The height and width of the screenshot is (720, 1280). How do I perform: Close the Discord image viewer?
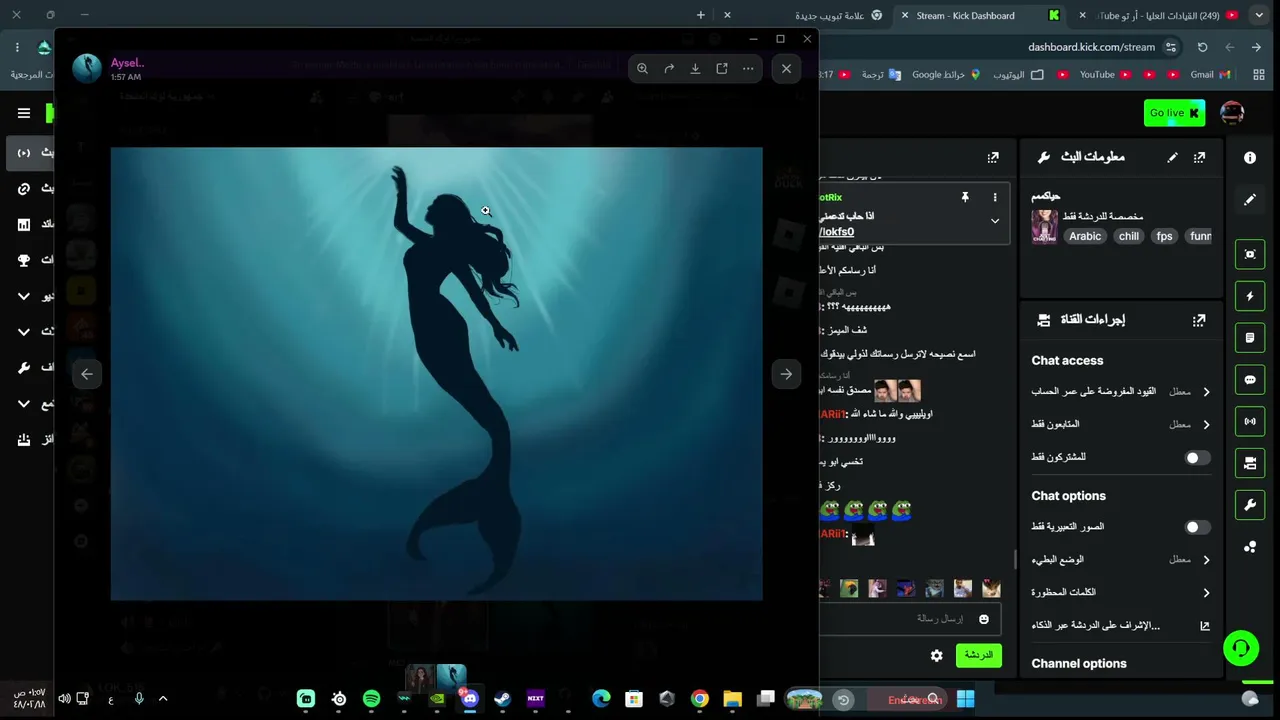click(x=786, y=69)
